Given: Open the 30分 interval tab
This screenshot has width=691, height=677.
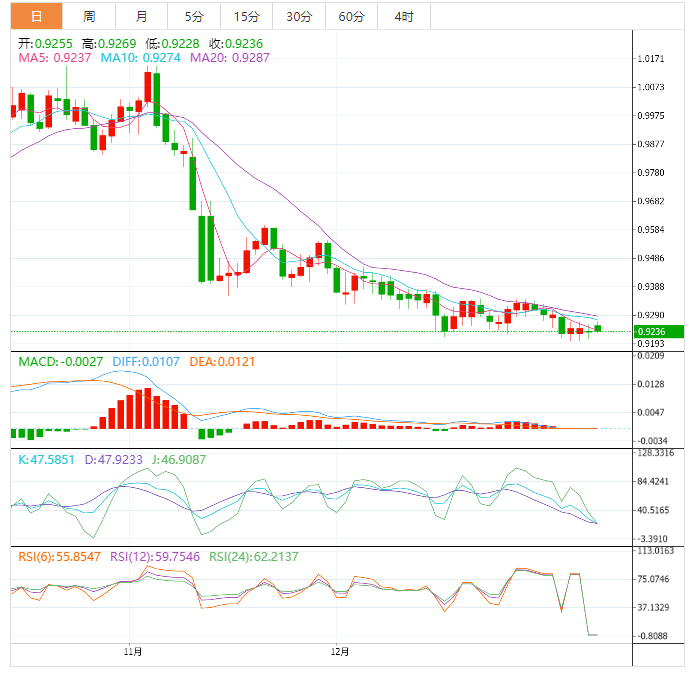Looking at the screenshot, I should tap(299, 16).
